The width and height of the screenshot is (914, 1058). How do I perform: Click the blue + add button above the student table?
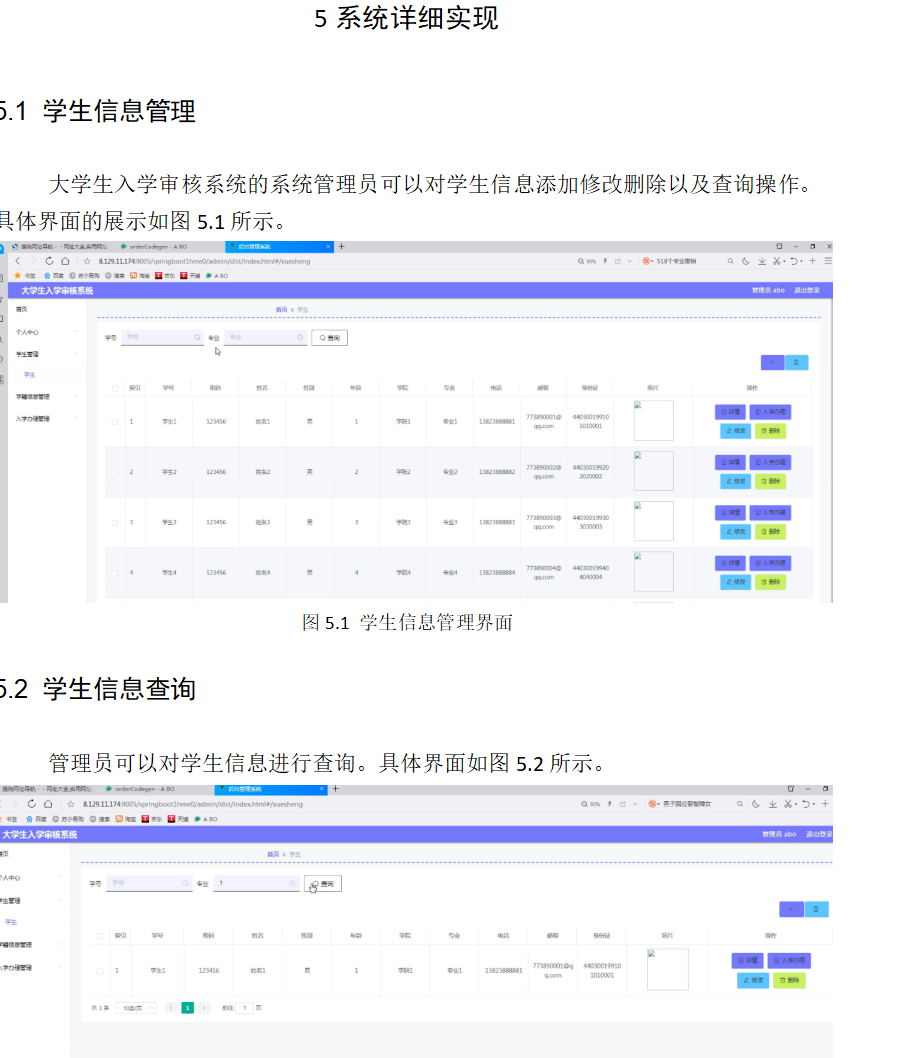(772, 362)
